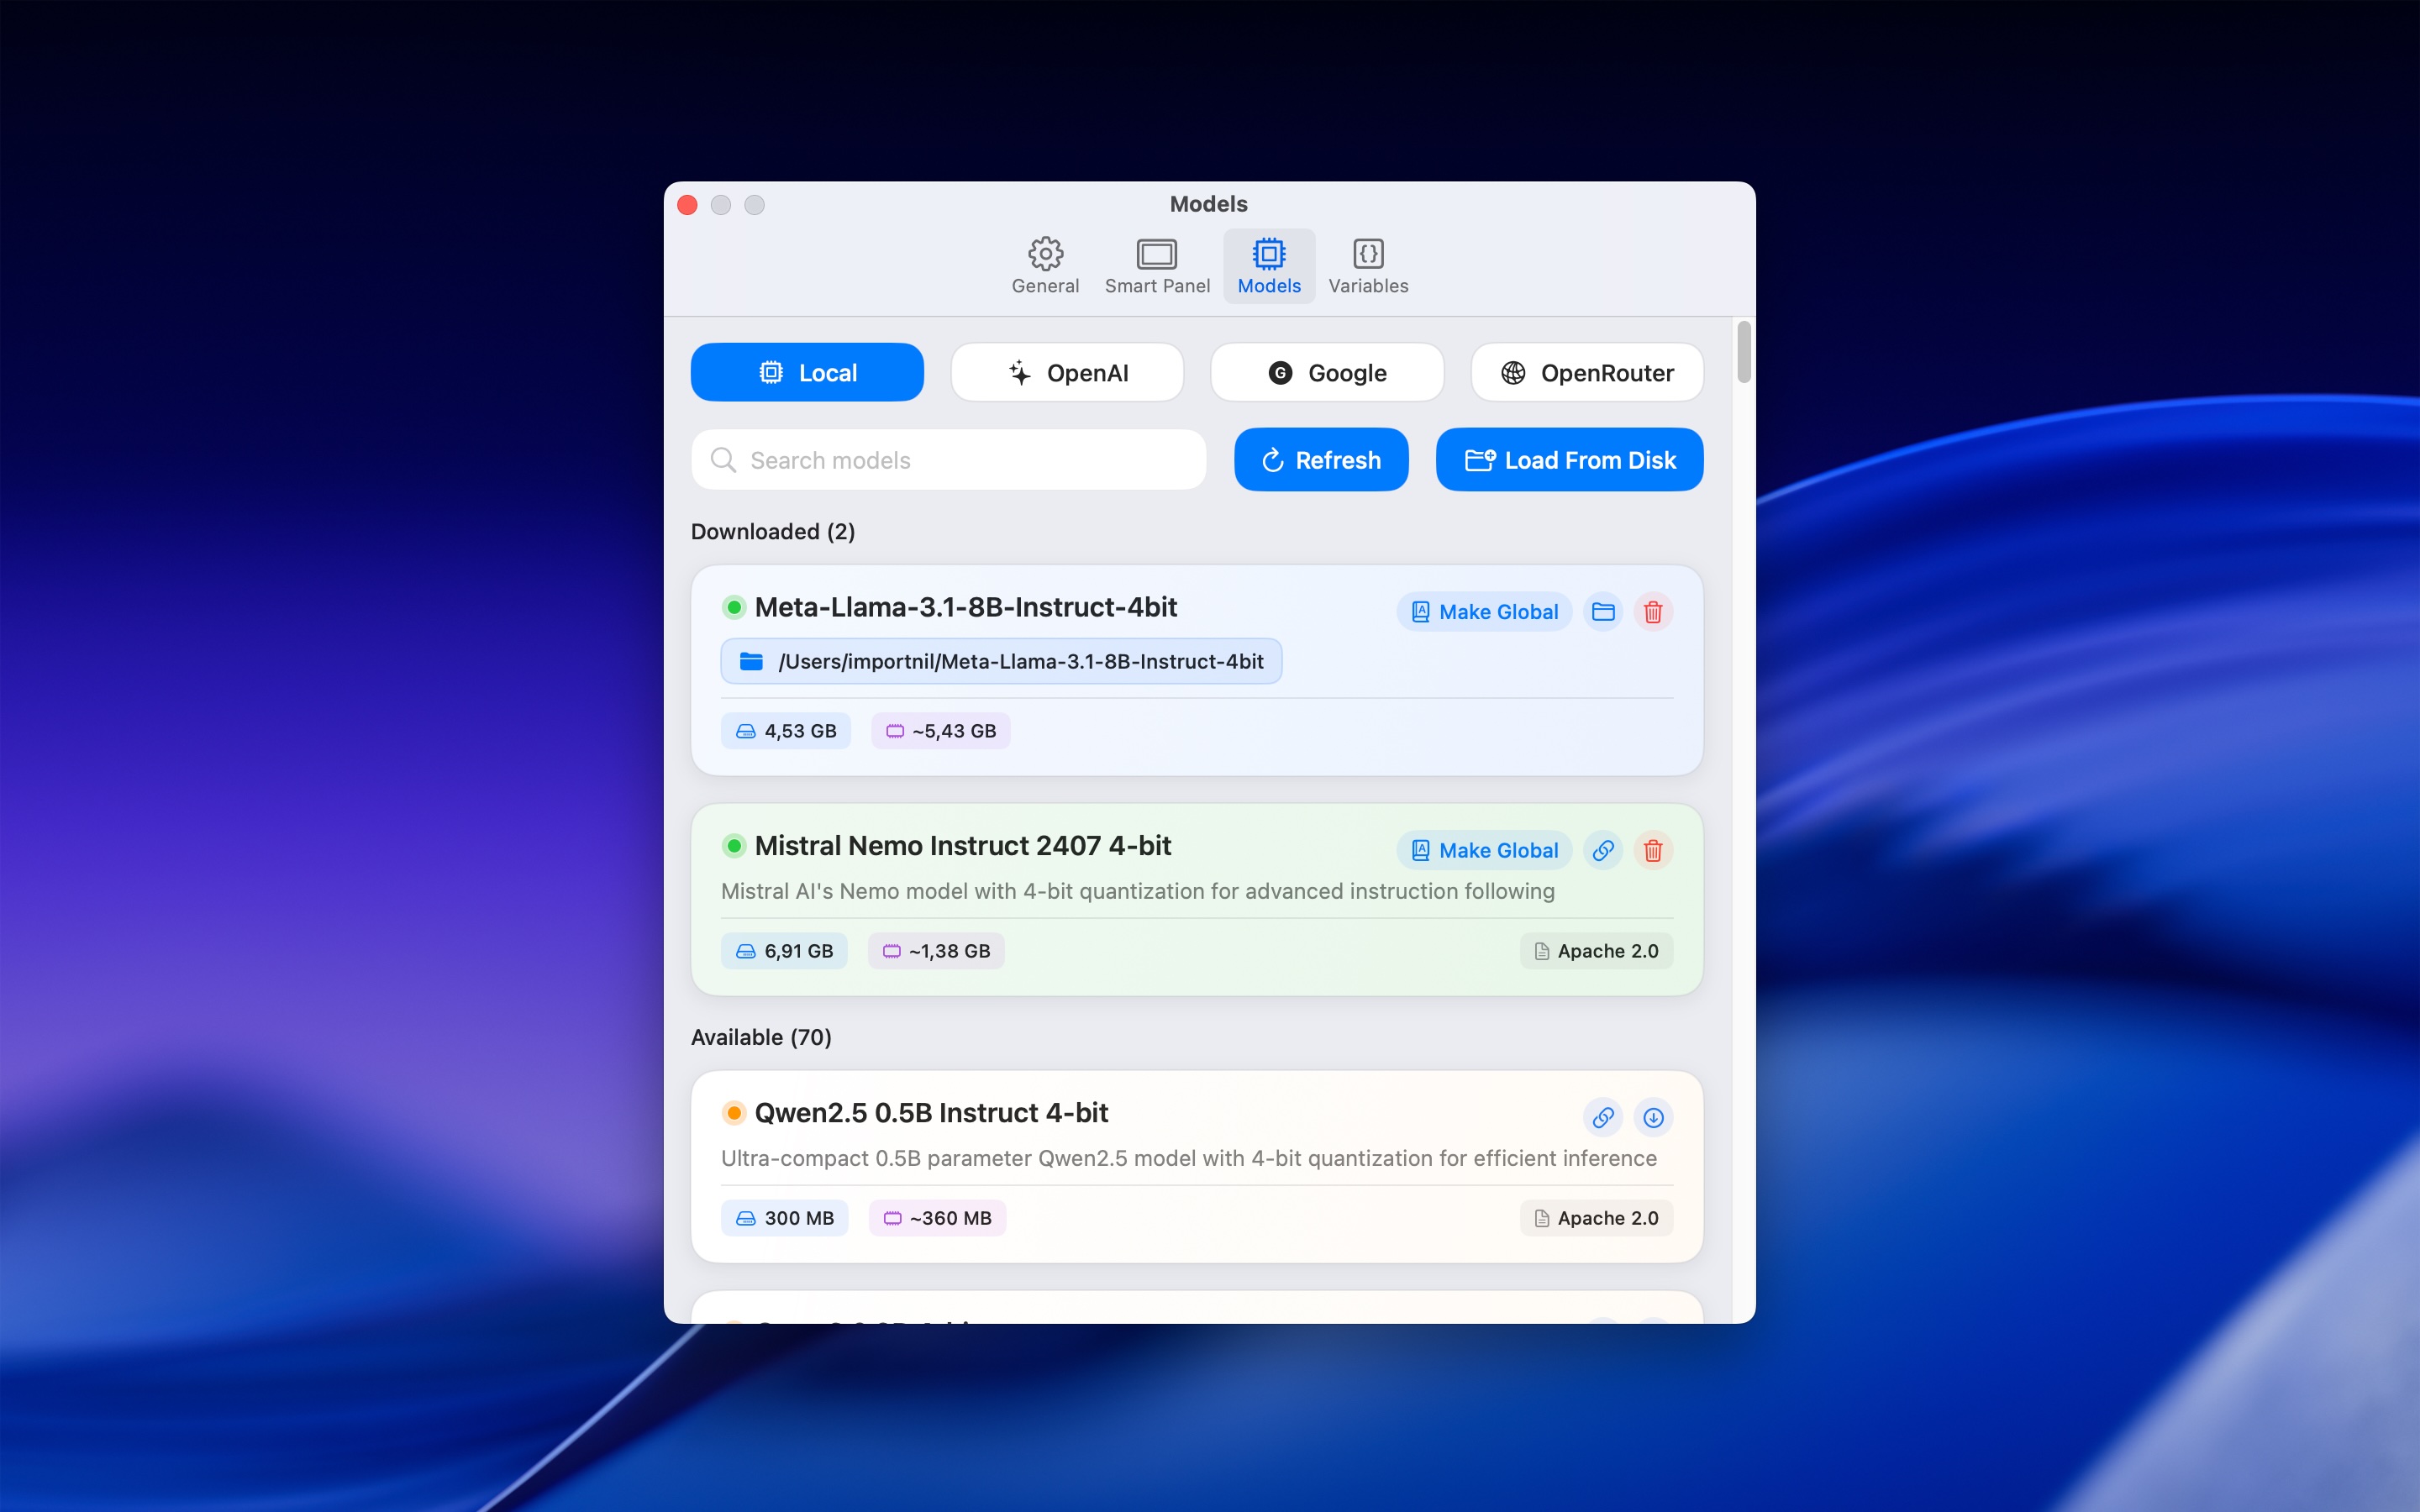
Task: Click the 4,53 GB disk size badge
Action: click(x=786, y=731)
